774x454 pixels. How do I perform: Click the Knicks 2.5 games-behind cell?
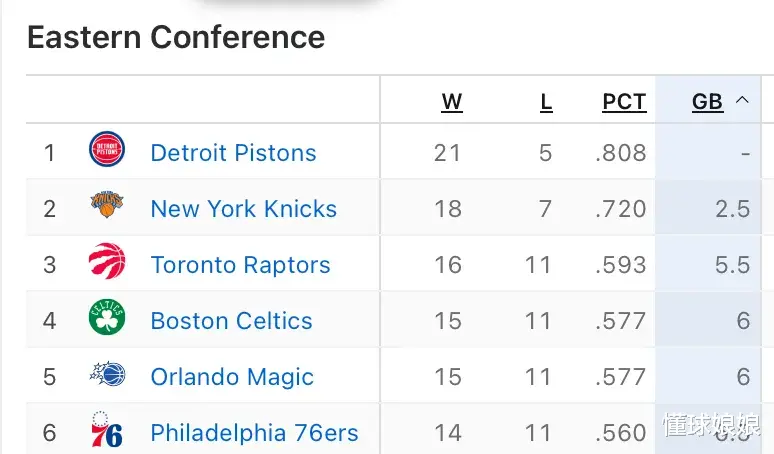coord(732,209)
